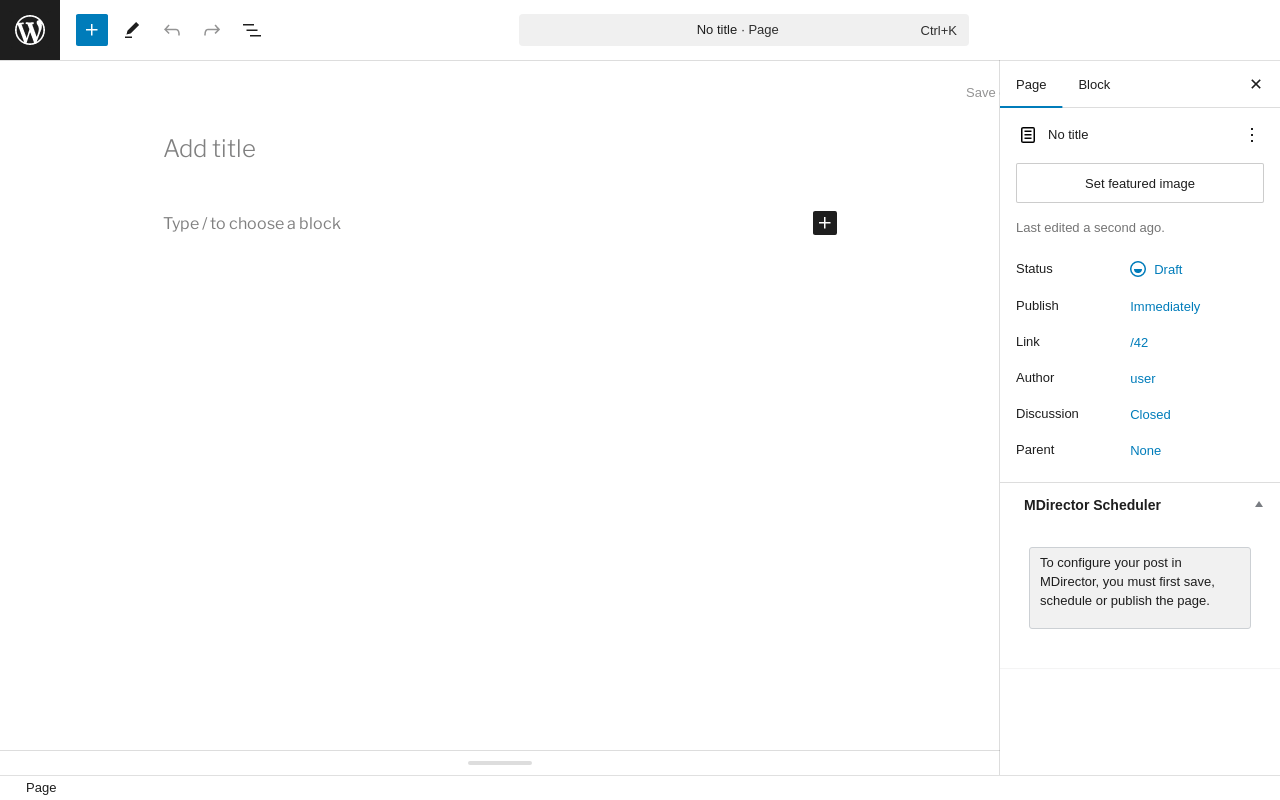Open the /42 link settings
The image size is (1280, 800).
(1139, 342)
